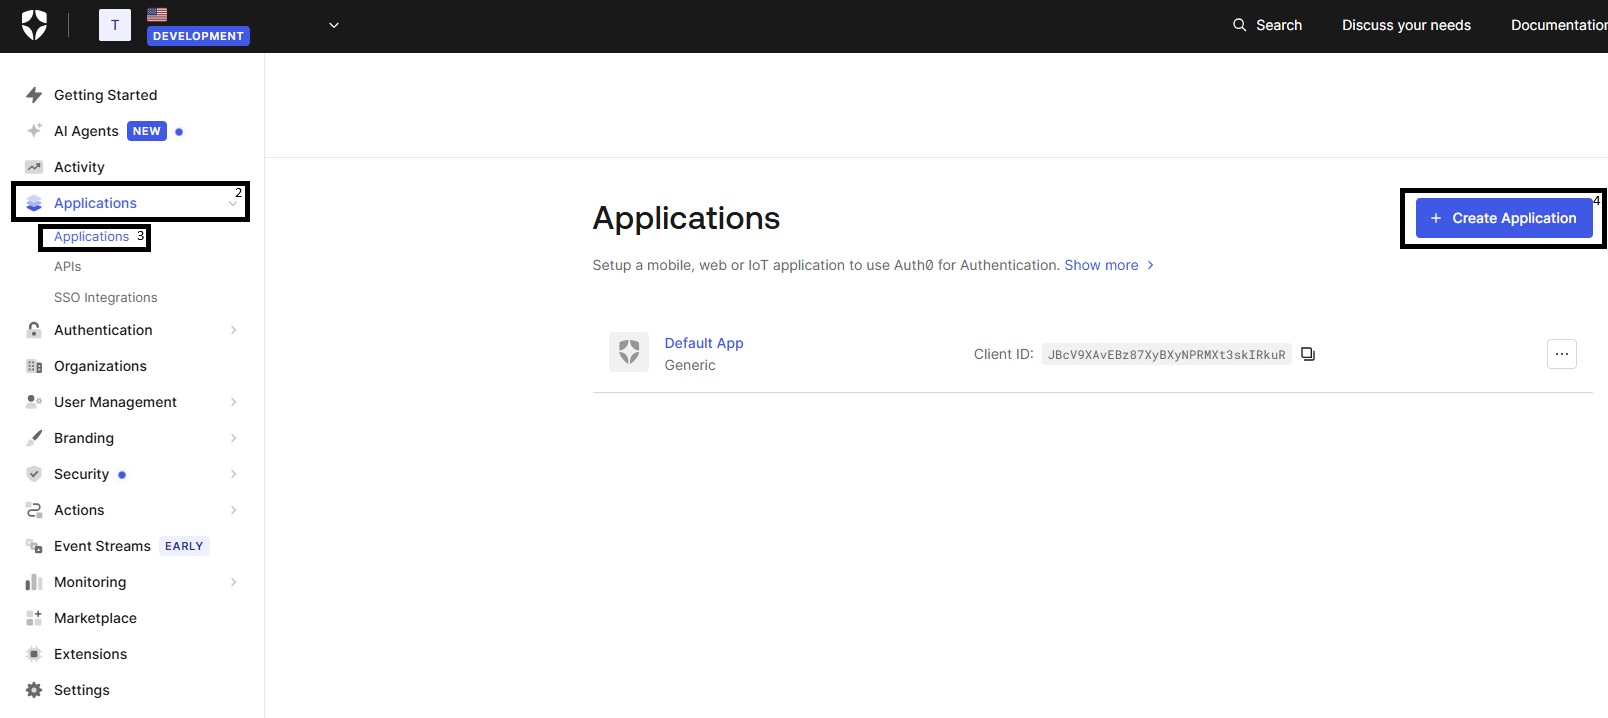
Task: Click the Monitoring bar chart icon
Action: (x=34, y=582)
